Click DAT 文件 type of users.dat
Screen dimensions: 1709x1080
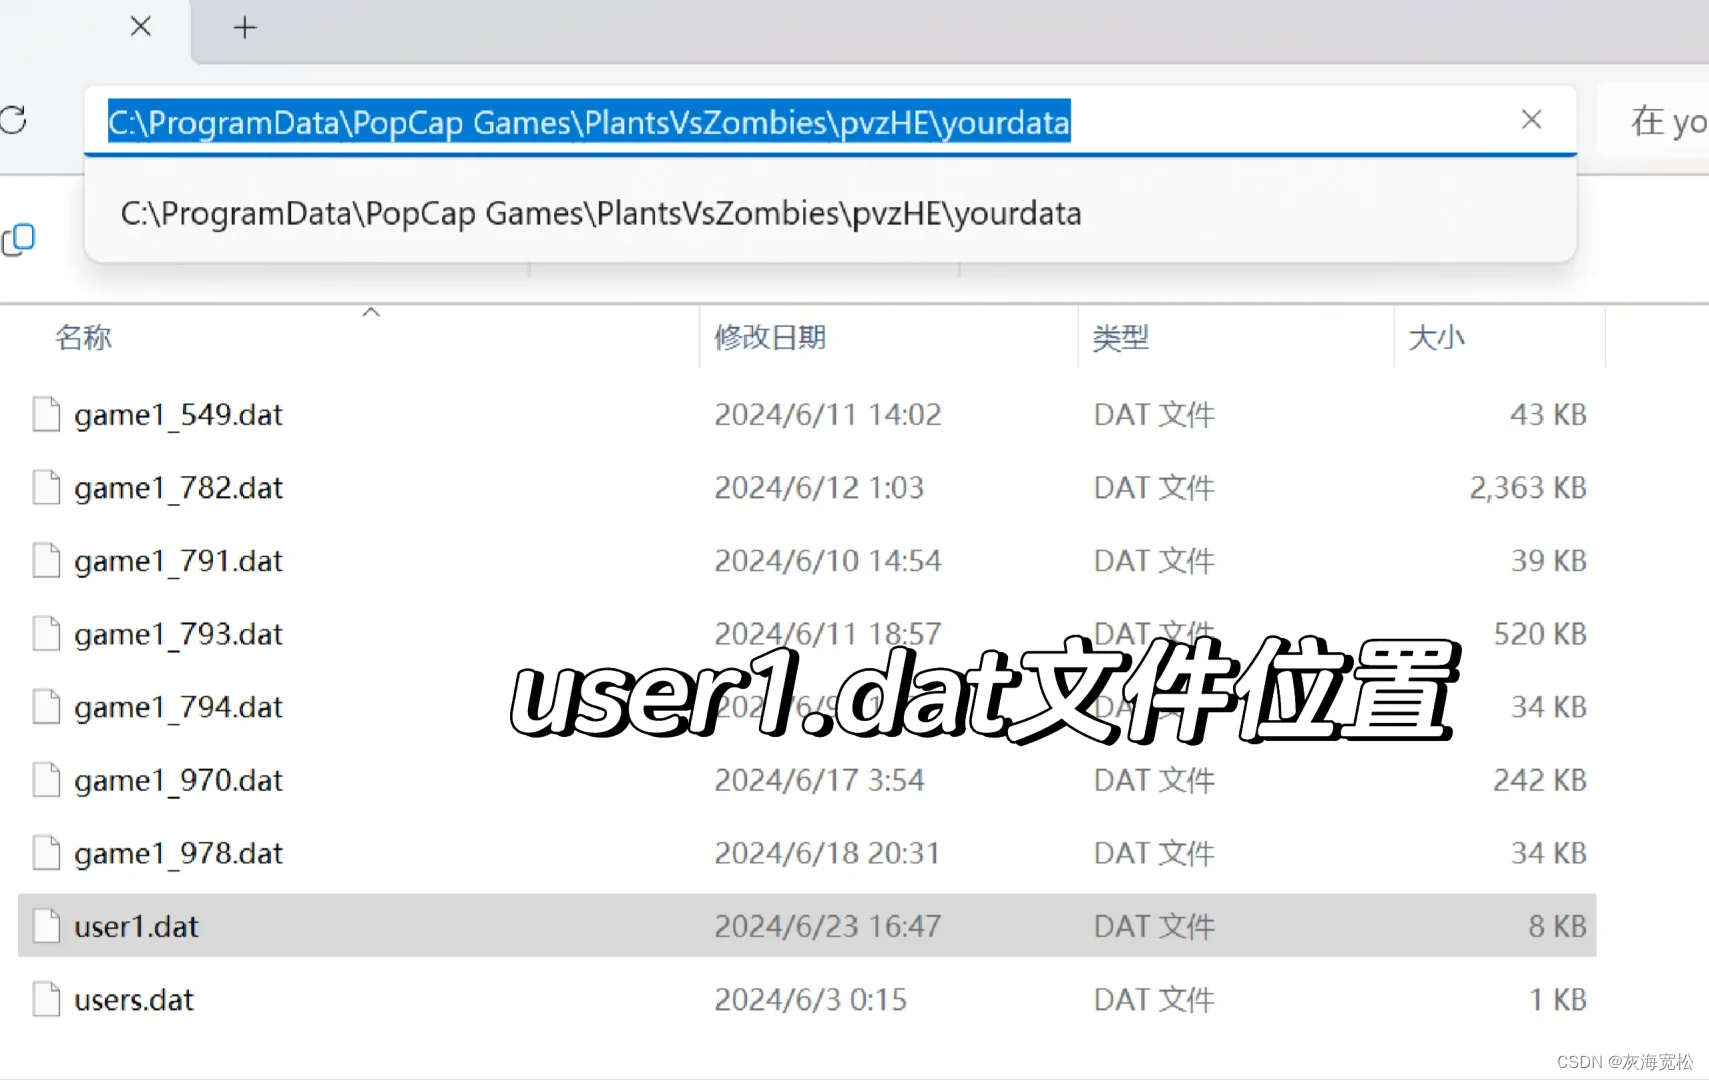pos(1154,1000)
